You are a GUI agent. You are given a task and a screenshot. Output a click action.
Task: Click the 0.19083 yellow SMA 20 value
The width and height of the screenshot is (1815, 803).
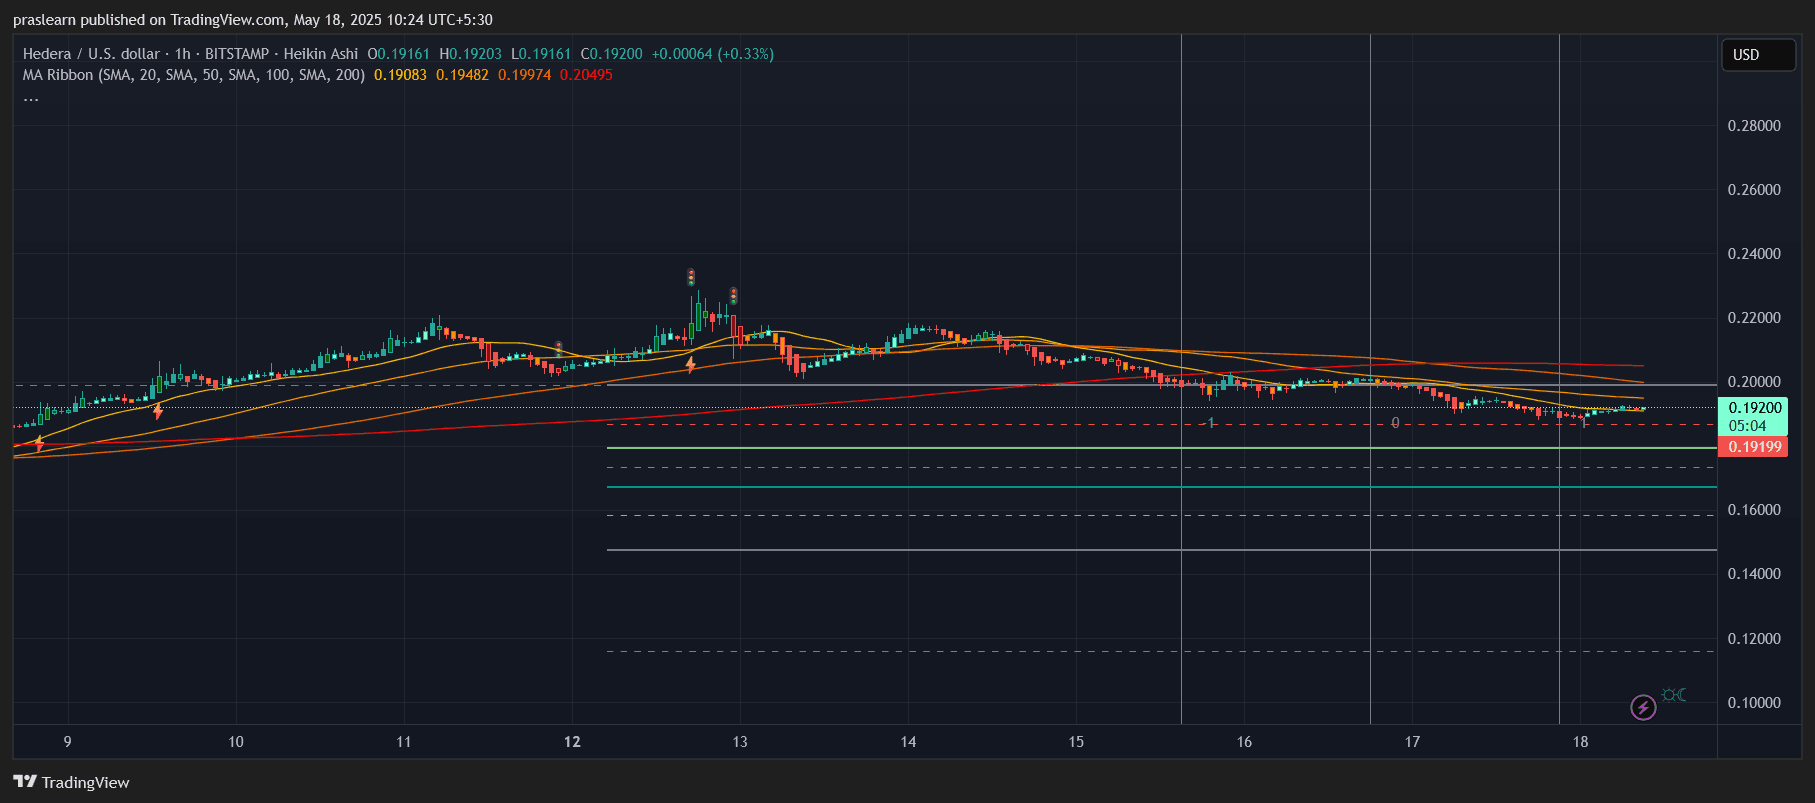tap(400, 75)
